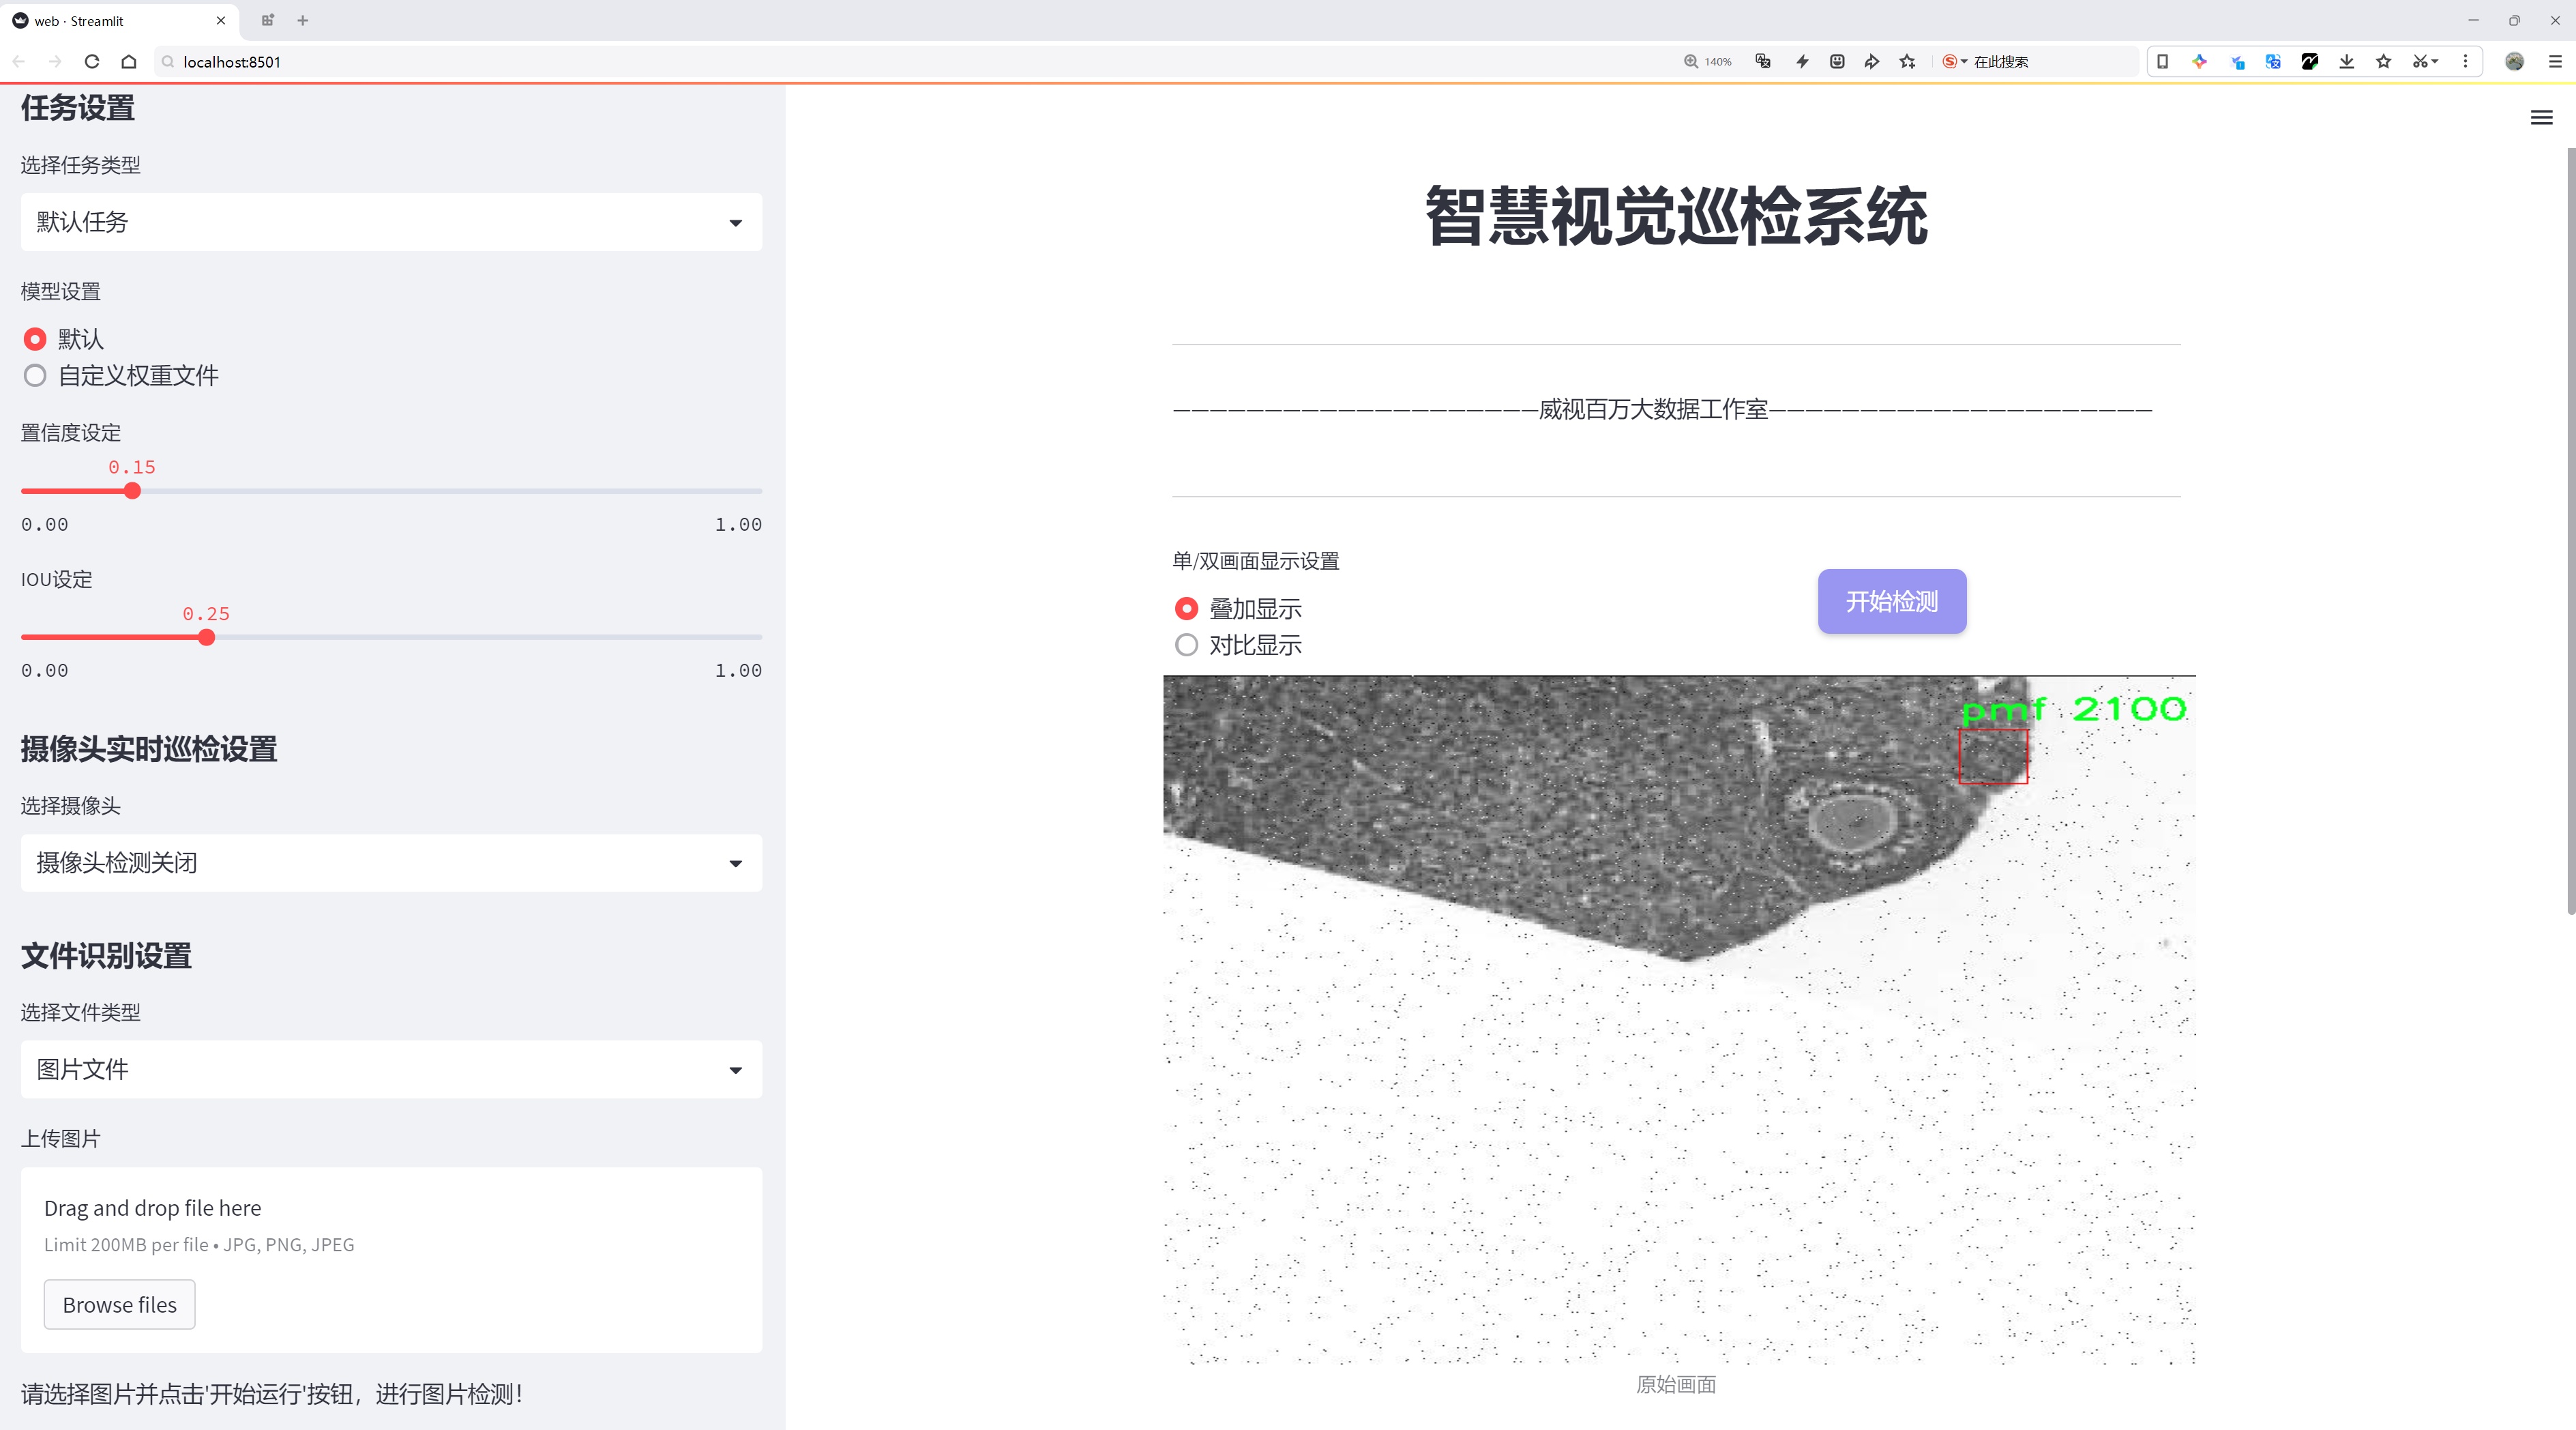The image size is (2576, 1430).
Task: Add page to favorites with star-plus icon
Action: pyautogui.click(x=1908, y=62)
